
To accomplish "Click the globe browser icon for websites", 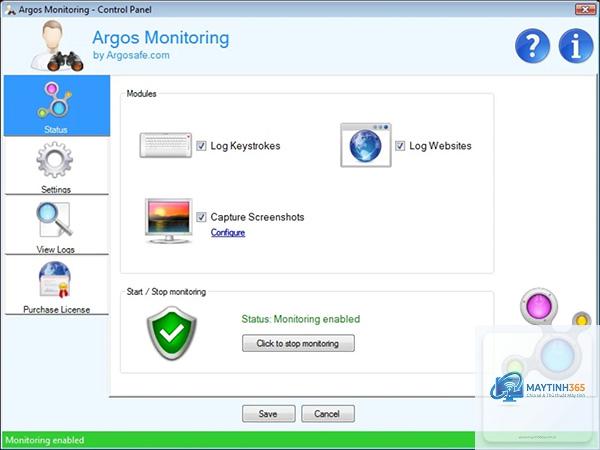I will click(366, 145).
